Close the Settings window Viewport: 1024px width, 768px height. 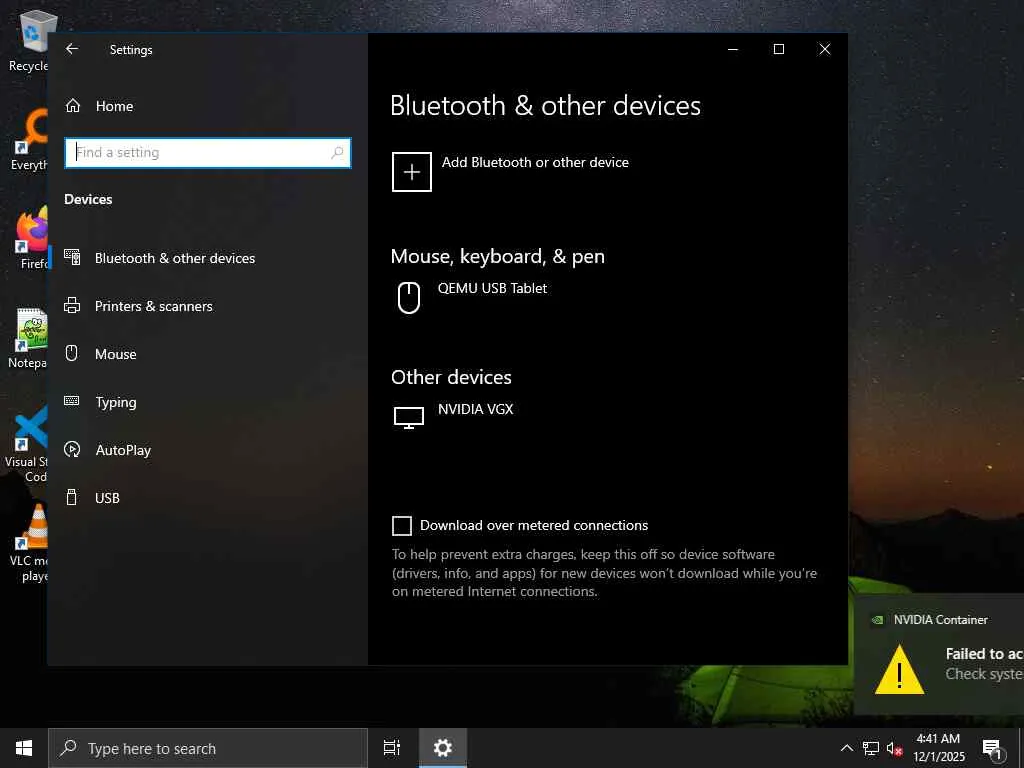(x=825, y=50)
